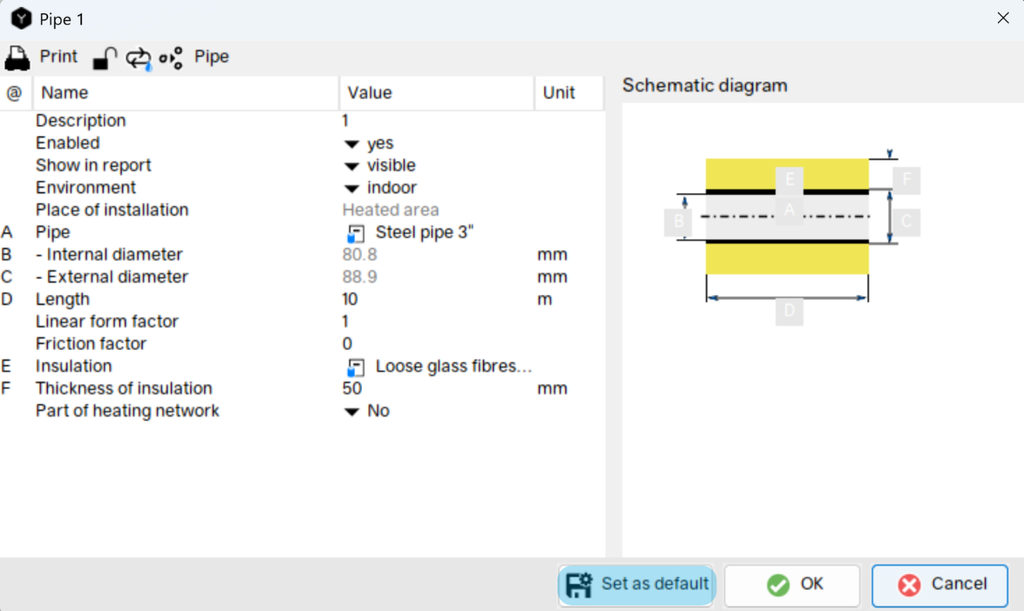The height and width of the screenshot is (611, 1024).
Task: Click the Cancel button
Action: pyautogui.click(x=940, y=584)
